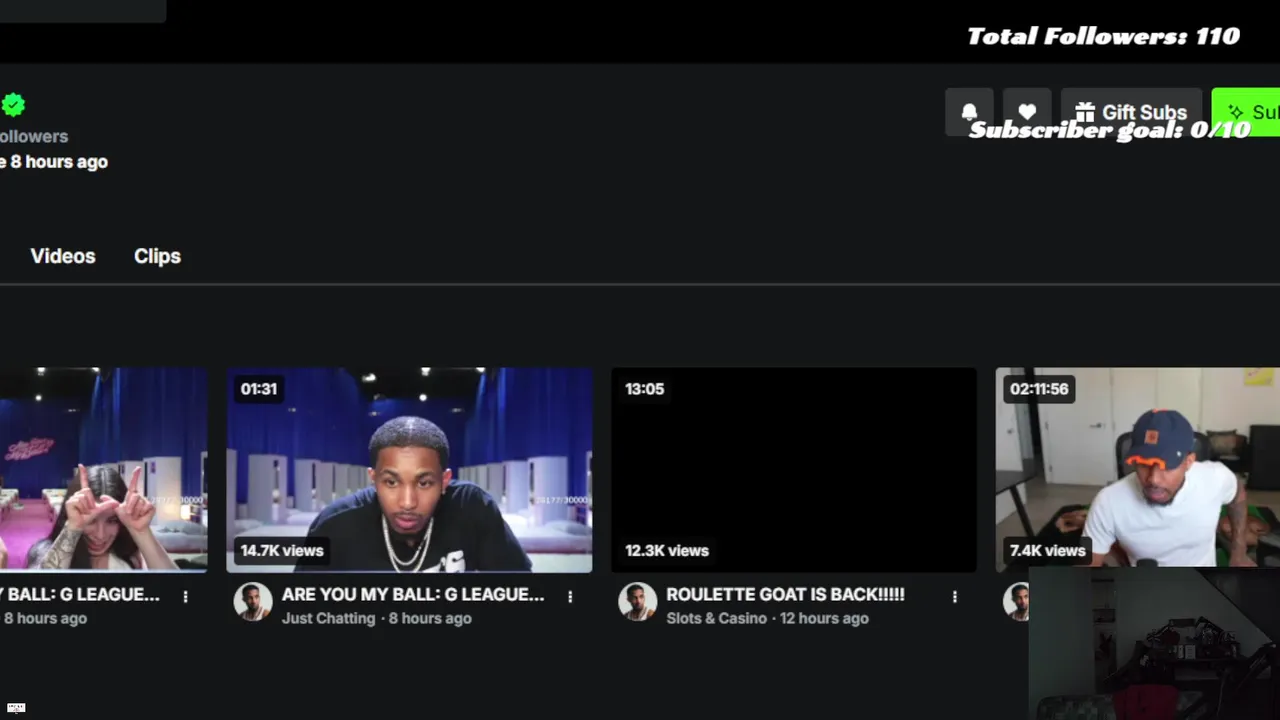The height and width of the screenshot is (720, 1280).
Task: Click the green Subscribe button
Action: coord(1246,112)
